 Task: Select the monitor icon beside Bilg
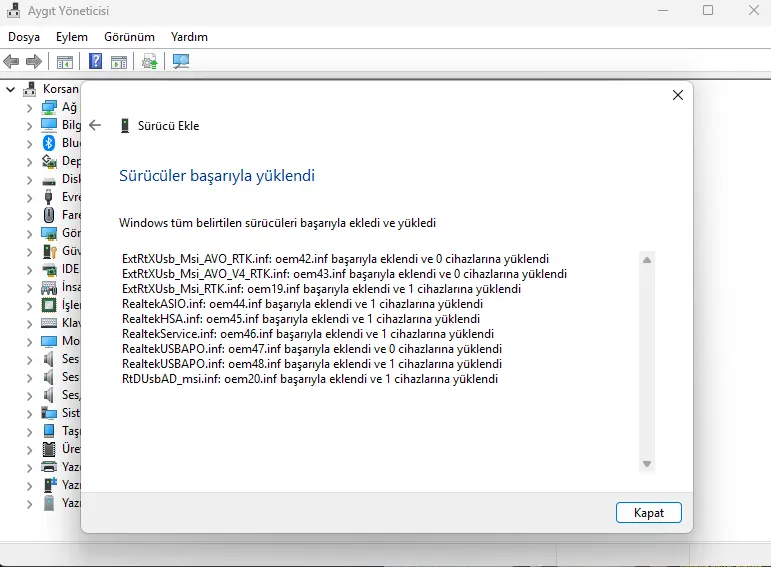49,125
